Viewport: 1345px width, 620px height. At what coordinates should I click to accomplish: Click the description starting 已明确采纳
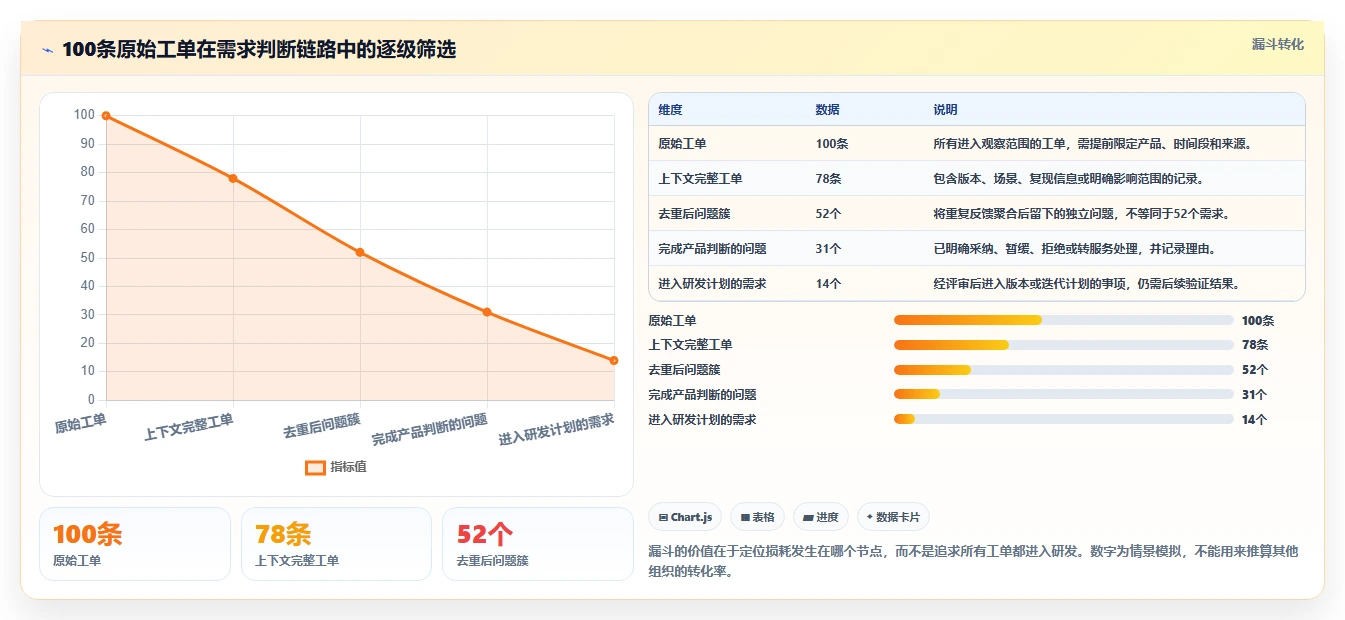pyautogui.click(x=1074, y=249)
